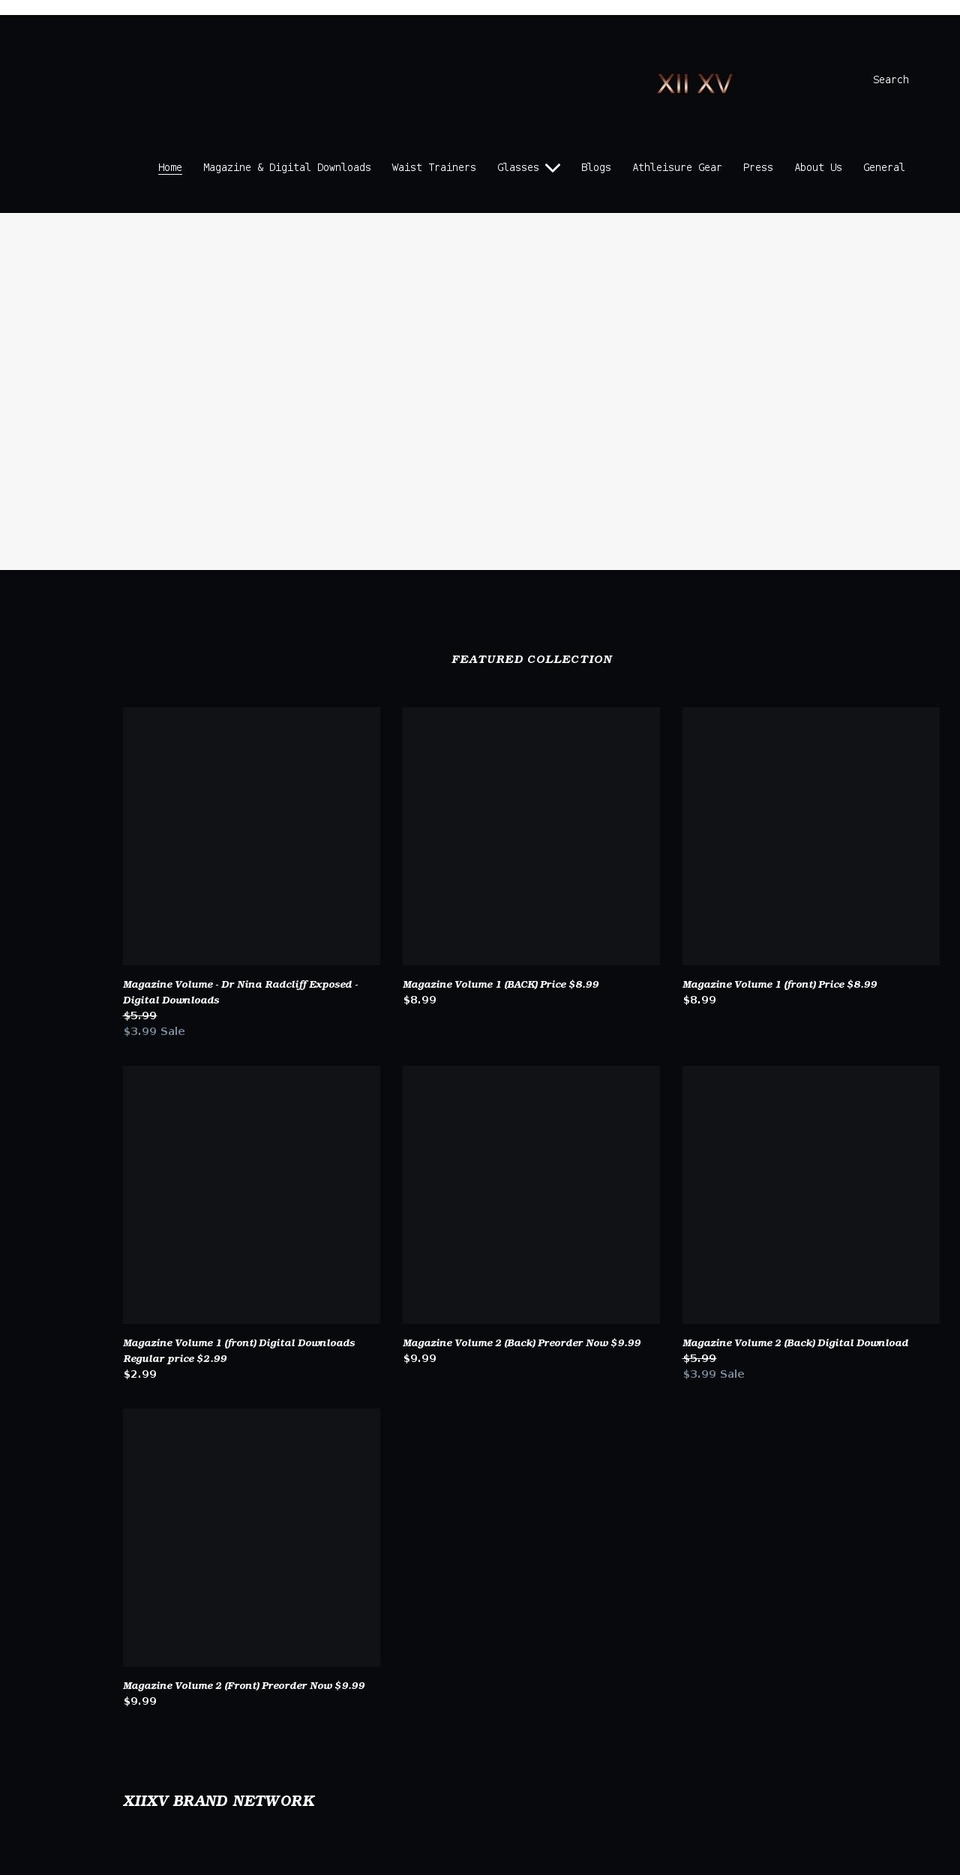
Task: Click Dr Nina Radcliff Exposed title link
Action: (x=240, y=992)
